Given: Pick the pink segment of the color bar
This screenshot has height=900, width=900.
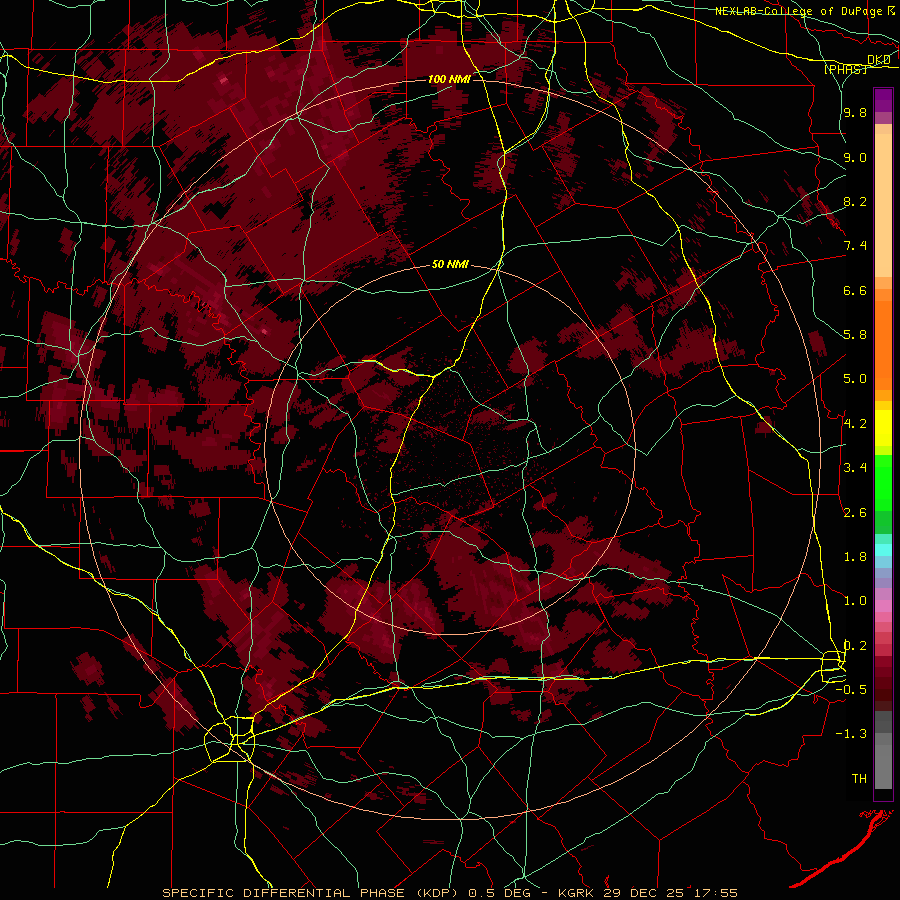Looking at the screenshot, I should coord(883,606).
